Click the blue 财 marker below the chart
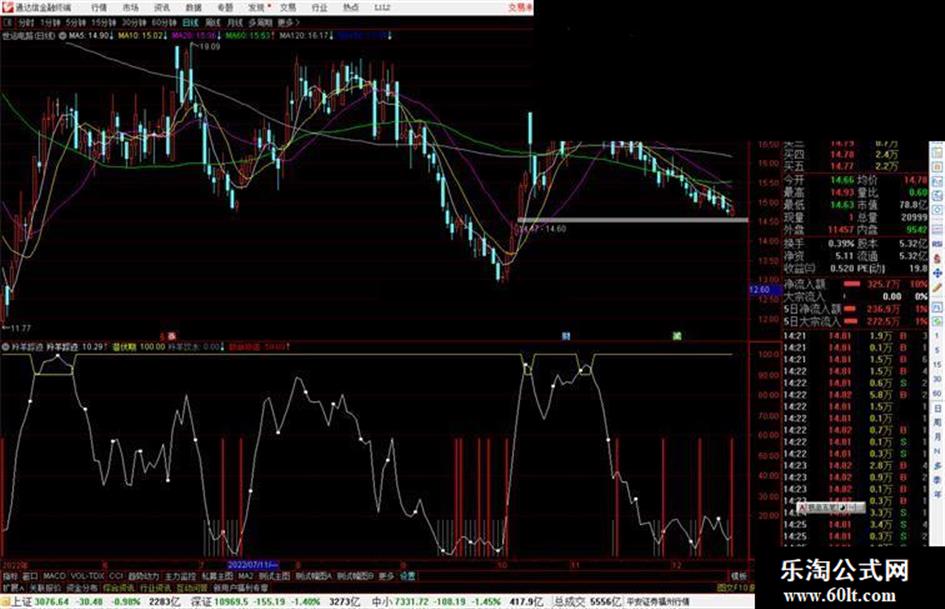The image size is (945, 609). (566, 336)
